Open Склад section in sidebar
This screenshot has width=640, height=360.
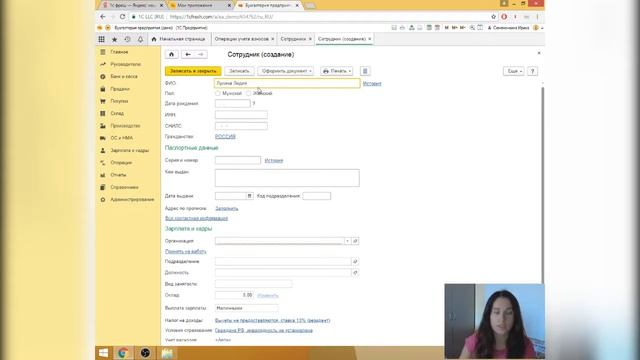pos(117,113)
